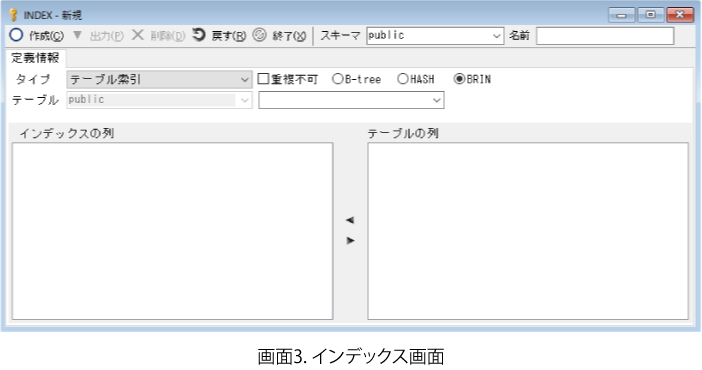Select the HASH index type option

click(402, 79)
